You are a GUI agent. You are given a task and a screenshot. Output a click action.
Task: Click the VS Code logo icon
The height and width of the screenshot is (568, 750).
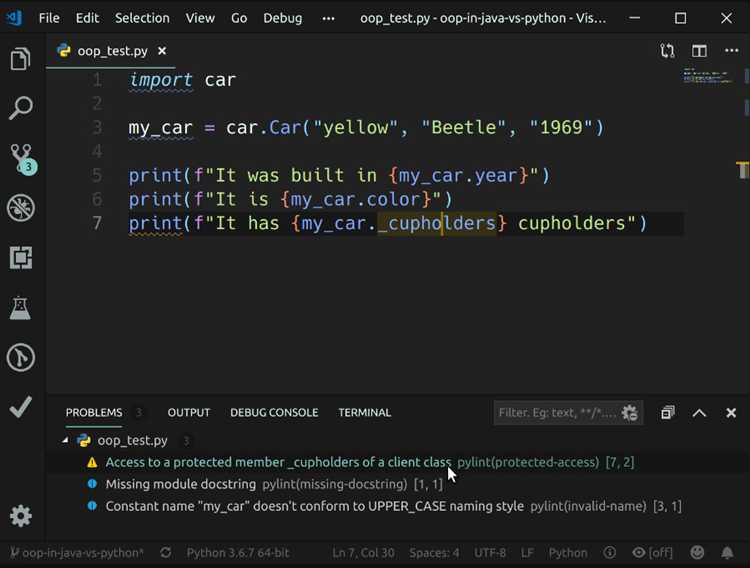(14, 18)
